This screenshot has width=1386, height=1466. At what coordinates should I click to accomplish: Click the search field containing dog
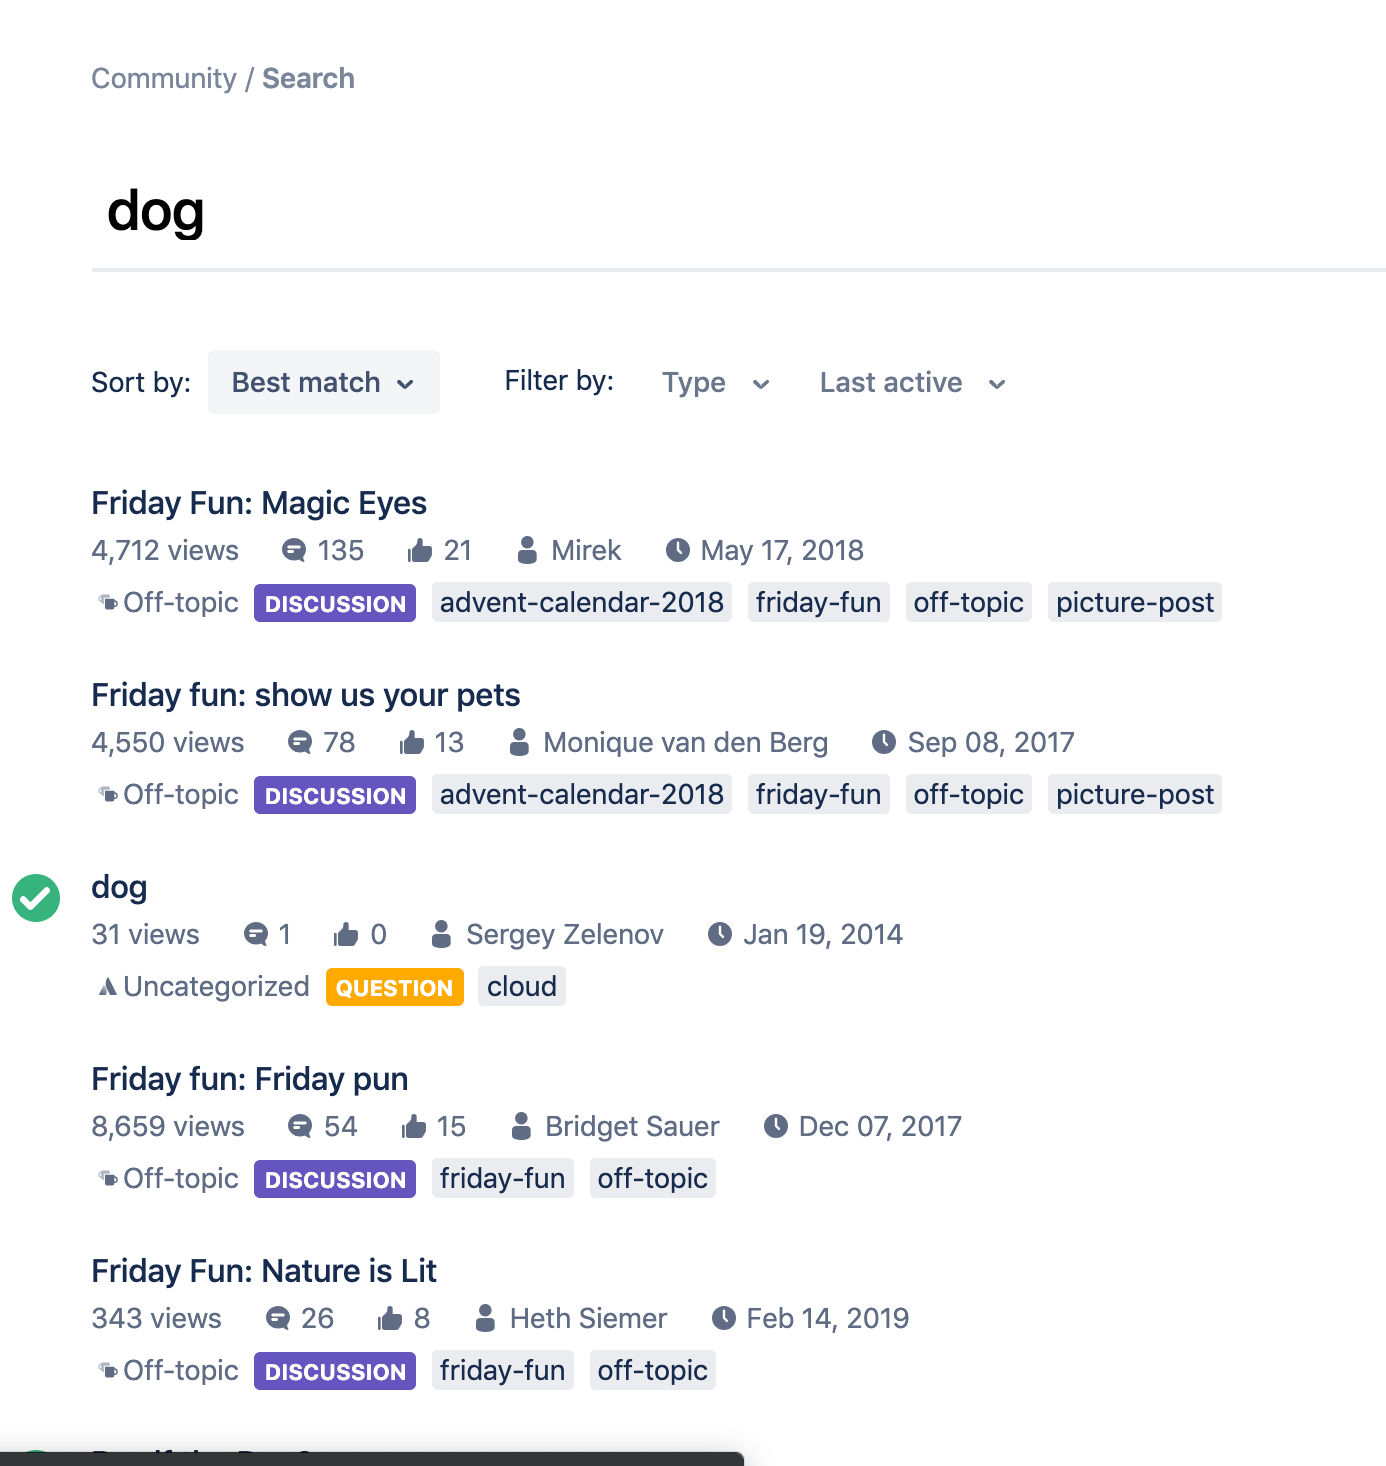pyautogui.click(x=700, y=212)
